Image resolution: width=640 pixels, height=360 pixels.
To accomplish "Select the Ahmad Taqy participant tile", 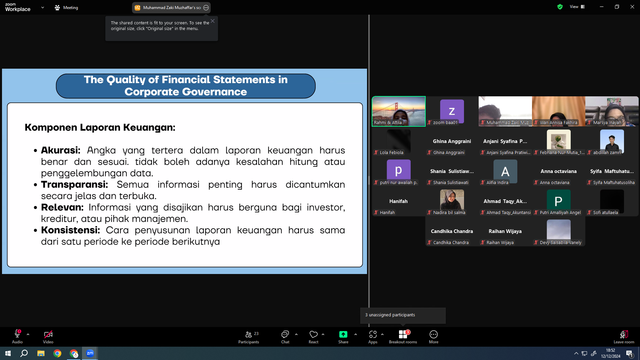I will (x=505, y=201).
